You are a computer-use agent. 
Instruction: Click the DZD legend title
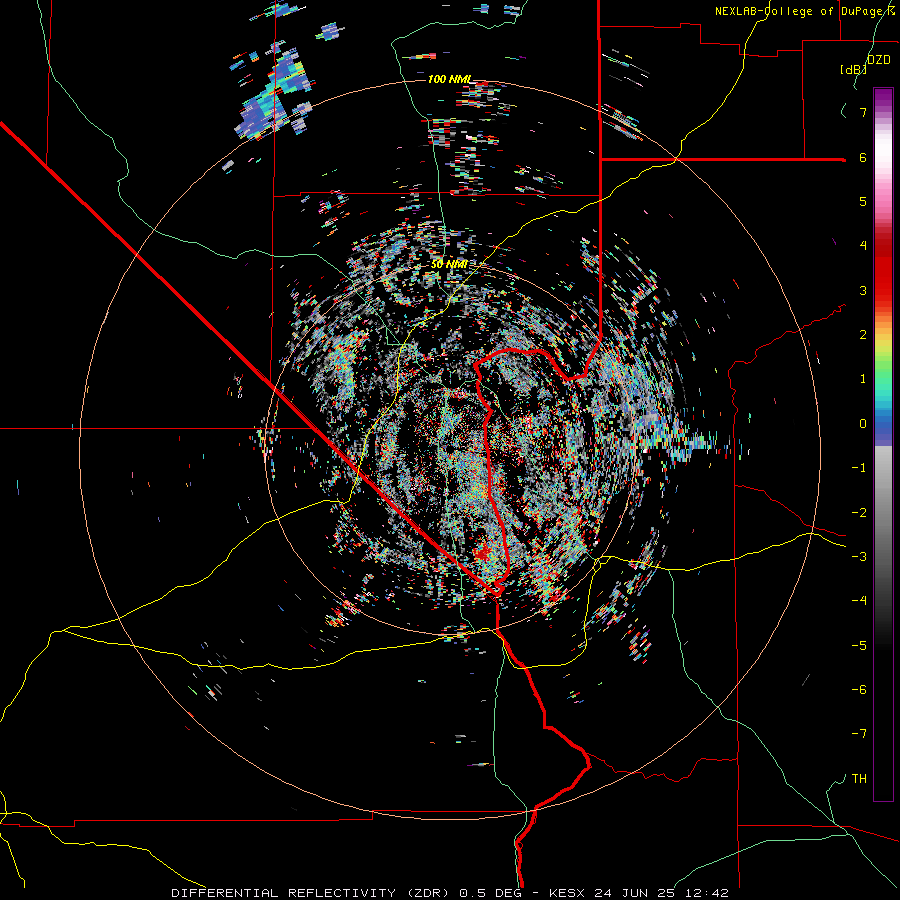click(878, 60)
